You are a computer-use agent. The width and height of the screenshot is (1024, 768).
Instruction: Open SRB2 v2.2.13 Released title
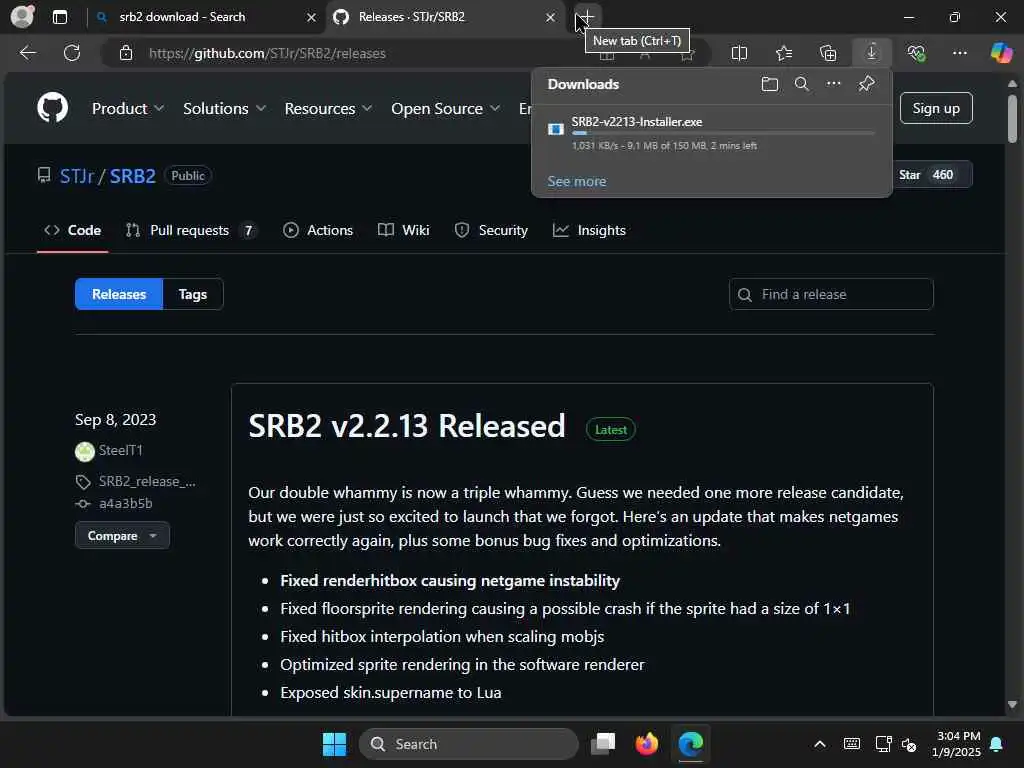coord(407,426)
